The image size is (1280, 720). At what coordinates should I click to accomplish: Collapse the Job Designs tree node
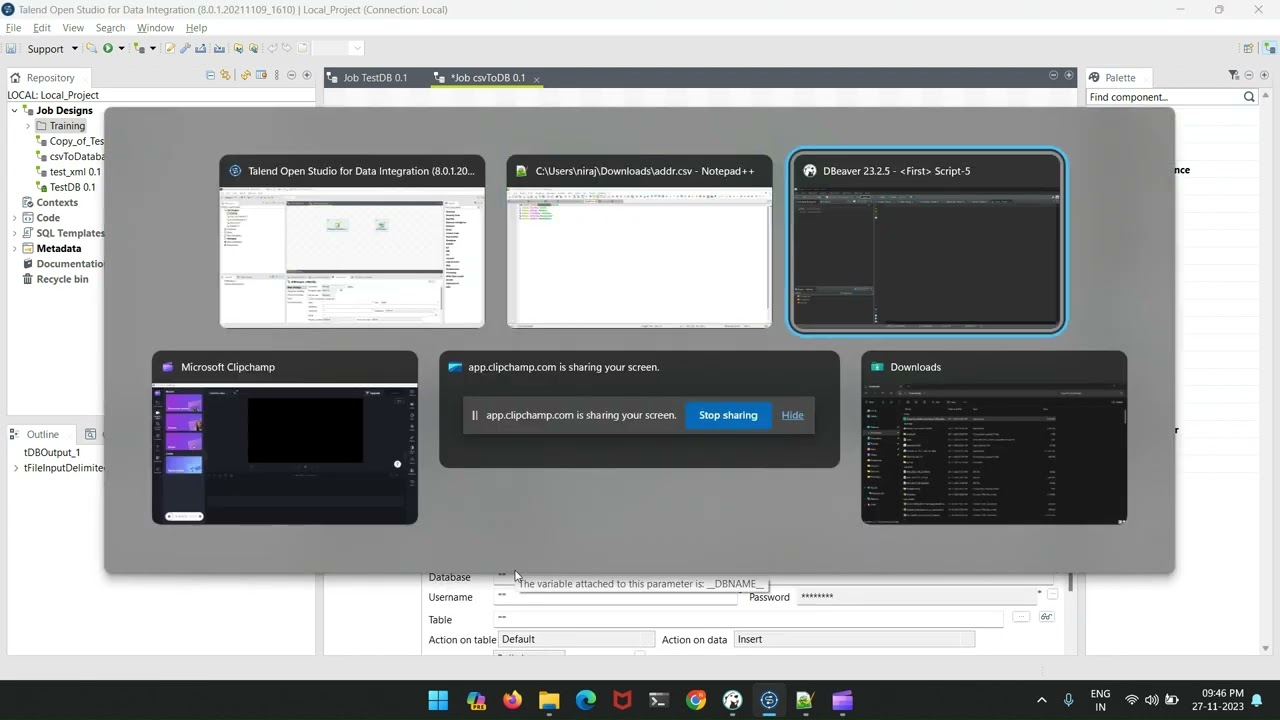click(14, 110)
